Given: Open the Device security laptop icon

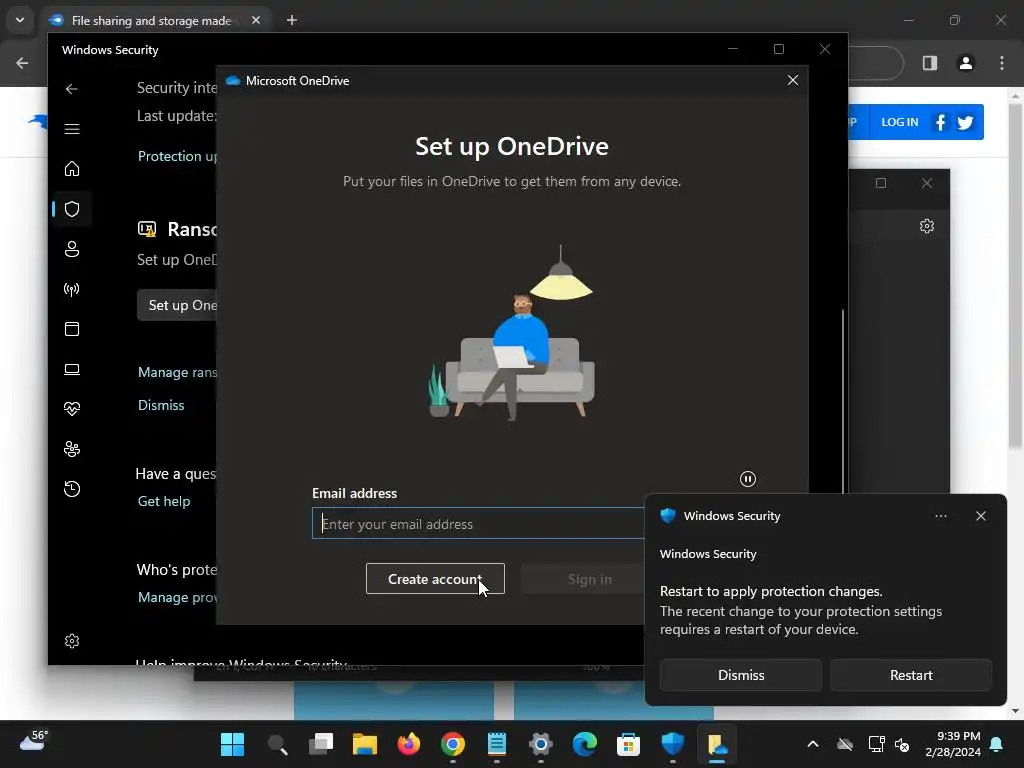Looking at the screenshot, I should (x=72, y=370).
